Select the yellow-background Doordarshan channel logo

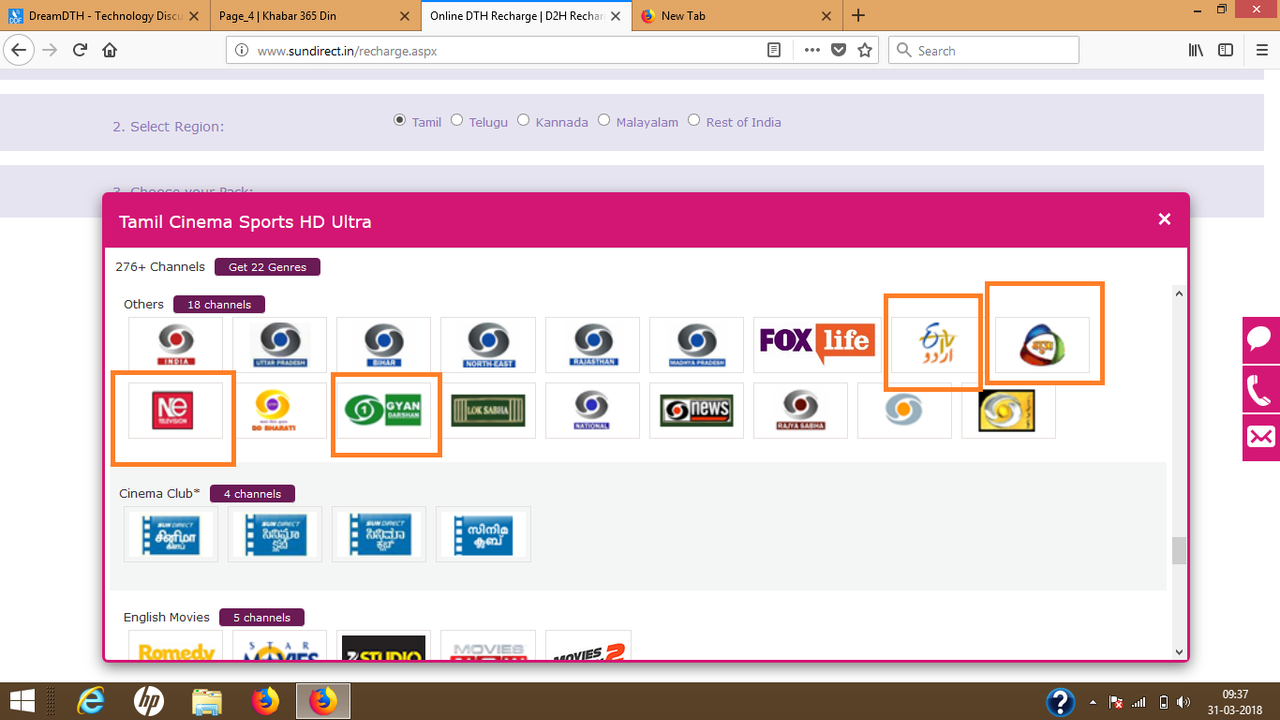coord(1008,410)
